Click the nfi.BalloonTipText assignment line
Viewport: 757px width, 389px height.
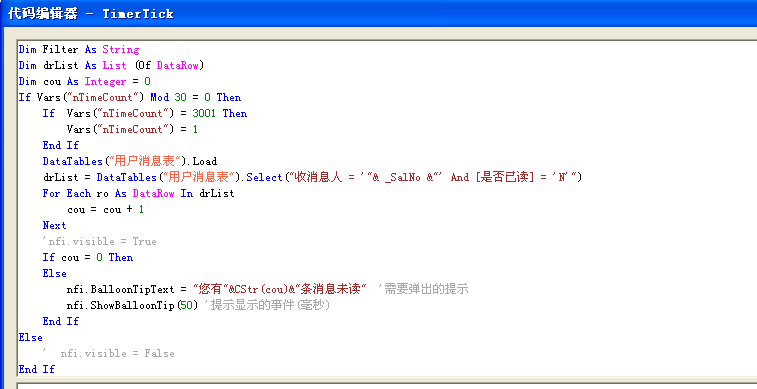coord(217,289)
